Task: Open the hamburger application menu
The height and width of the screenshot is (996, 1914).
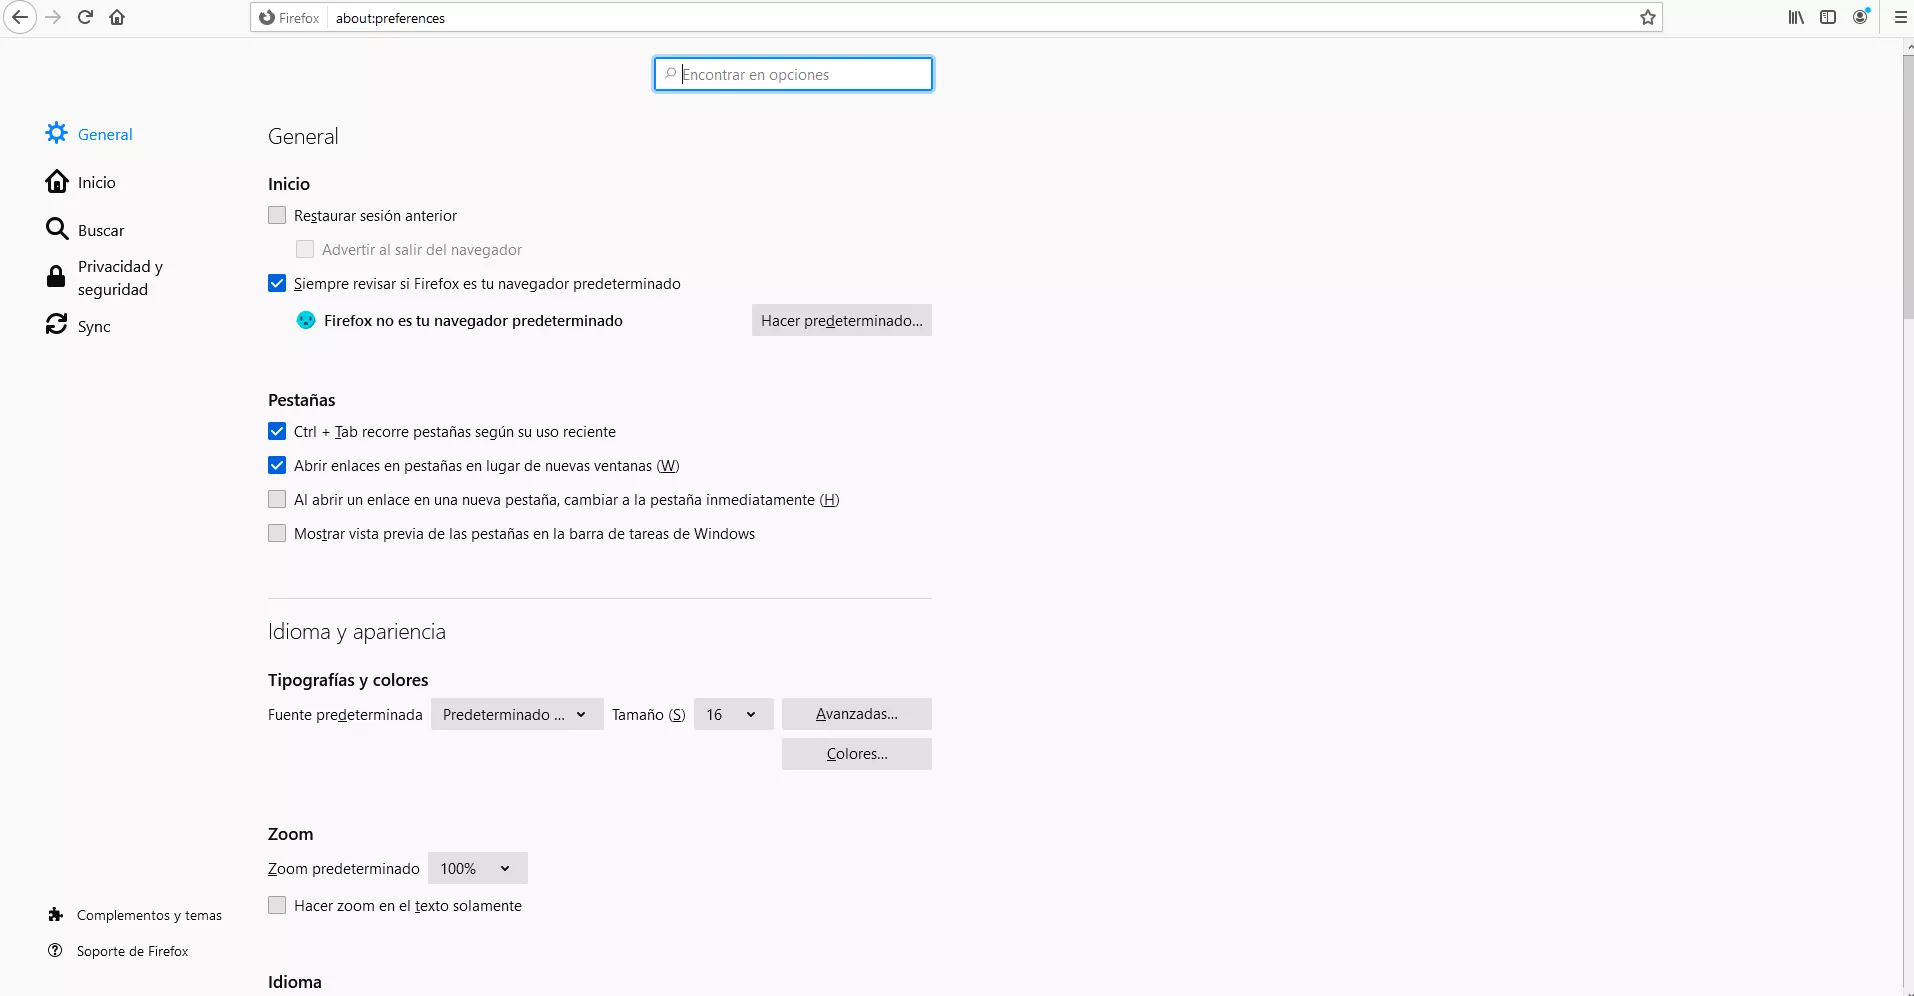Action: [1900, 17]
